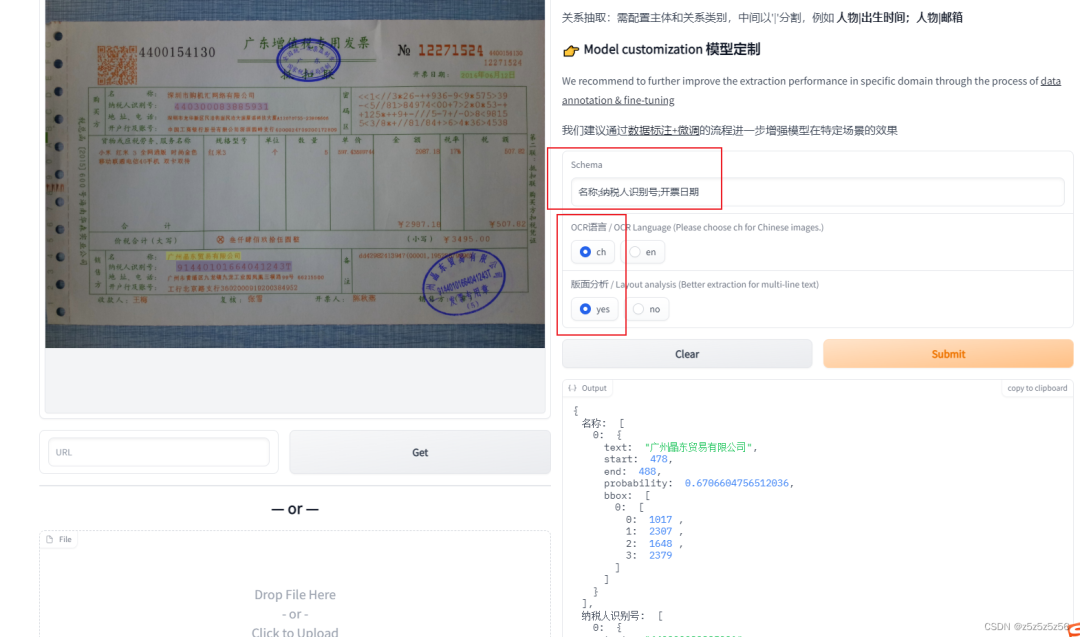Click 'copy to clipboard' for the output
Viewport: 1080px width, 637px height.
click(1036, 388)
